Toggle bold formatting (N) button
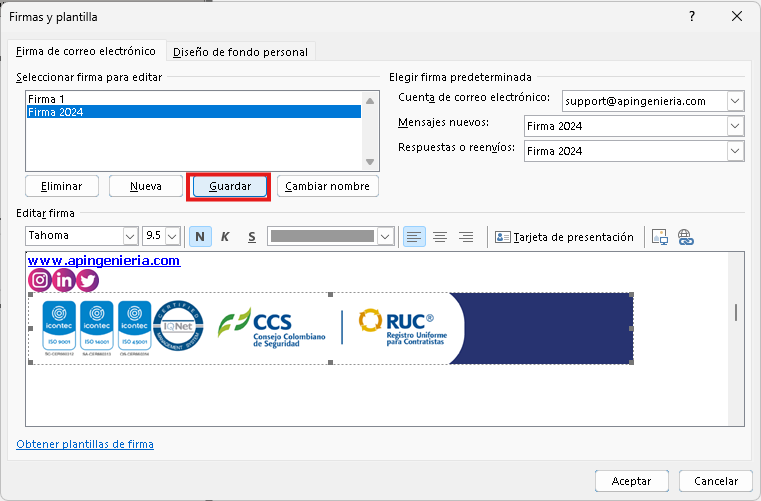 tap(200, 237)
